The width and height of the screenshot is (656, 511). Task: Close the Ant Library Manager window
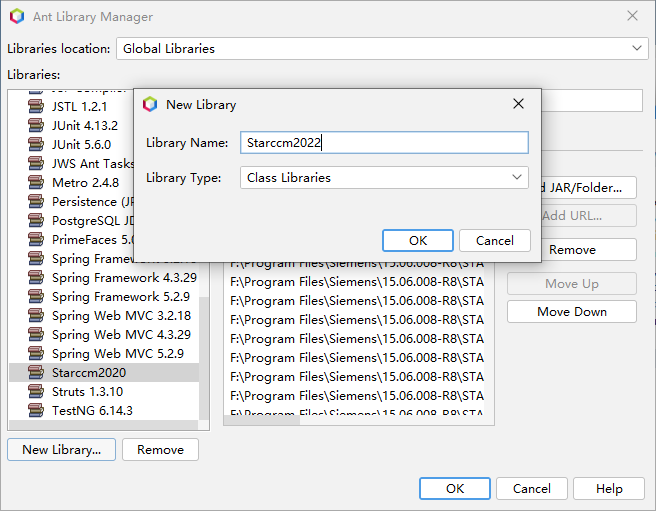point(632,16)
